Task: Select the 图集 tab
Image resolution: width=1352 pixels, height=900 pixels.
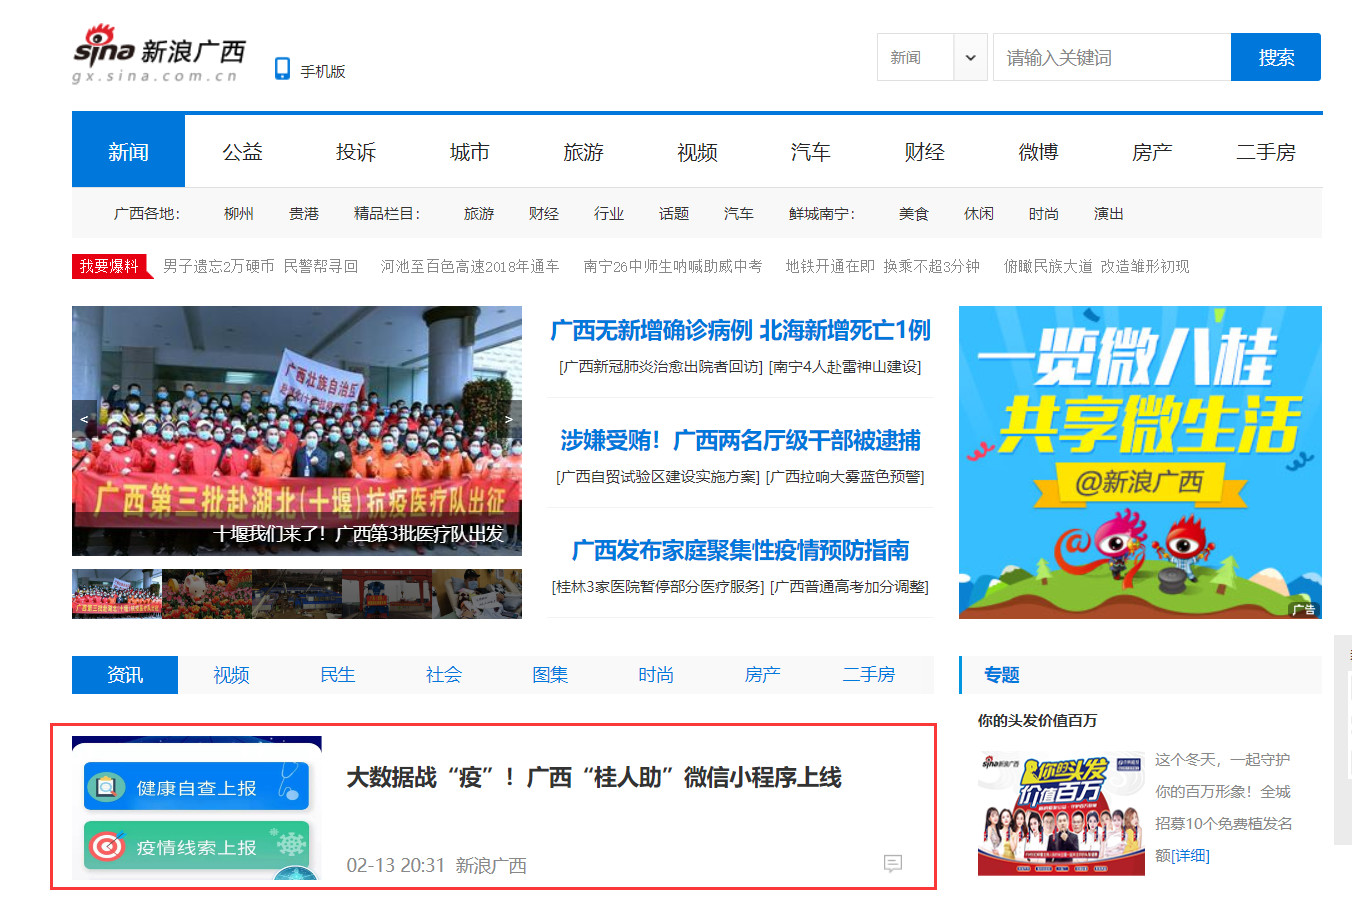Action: pyautogui.click(x=550, y=675)
